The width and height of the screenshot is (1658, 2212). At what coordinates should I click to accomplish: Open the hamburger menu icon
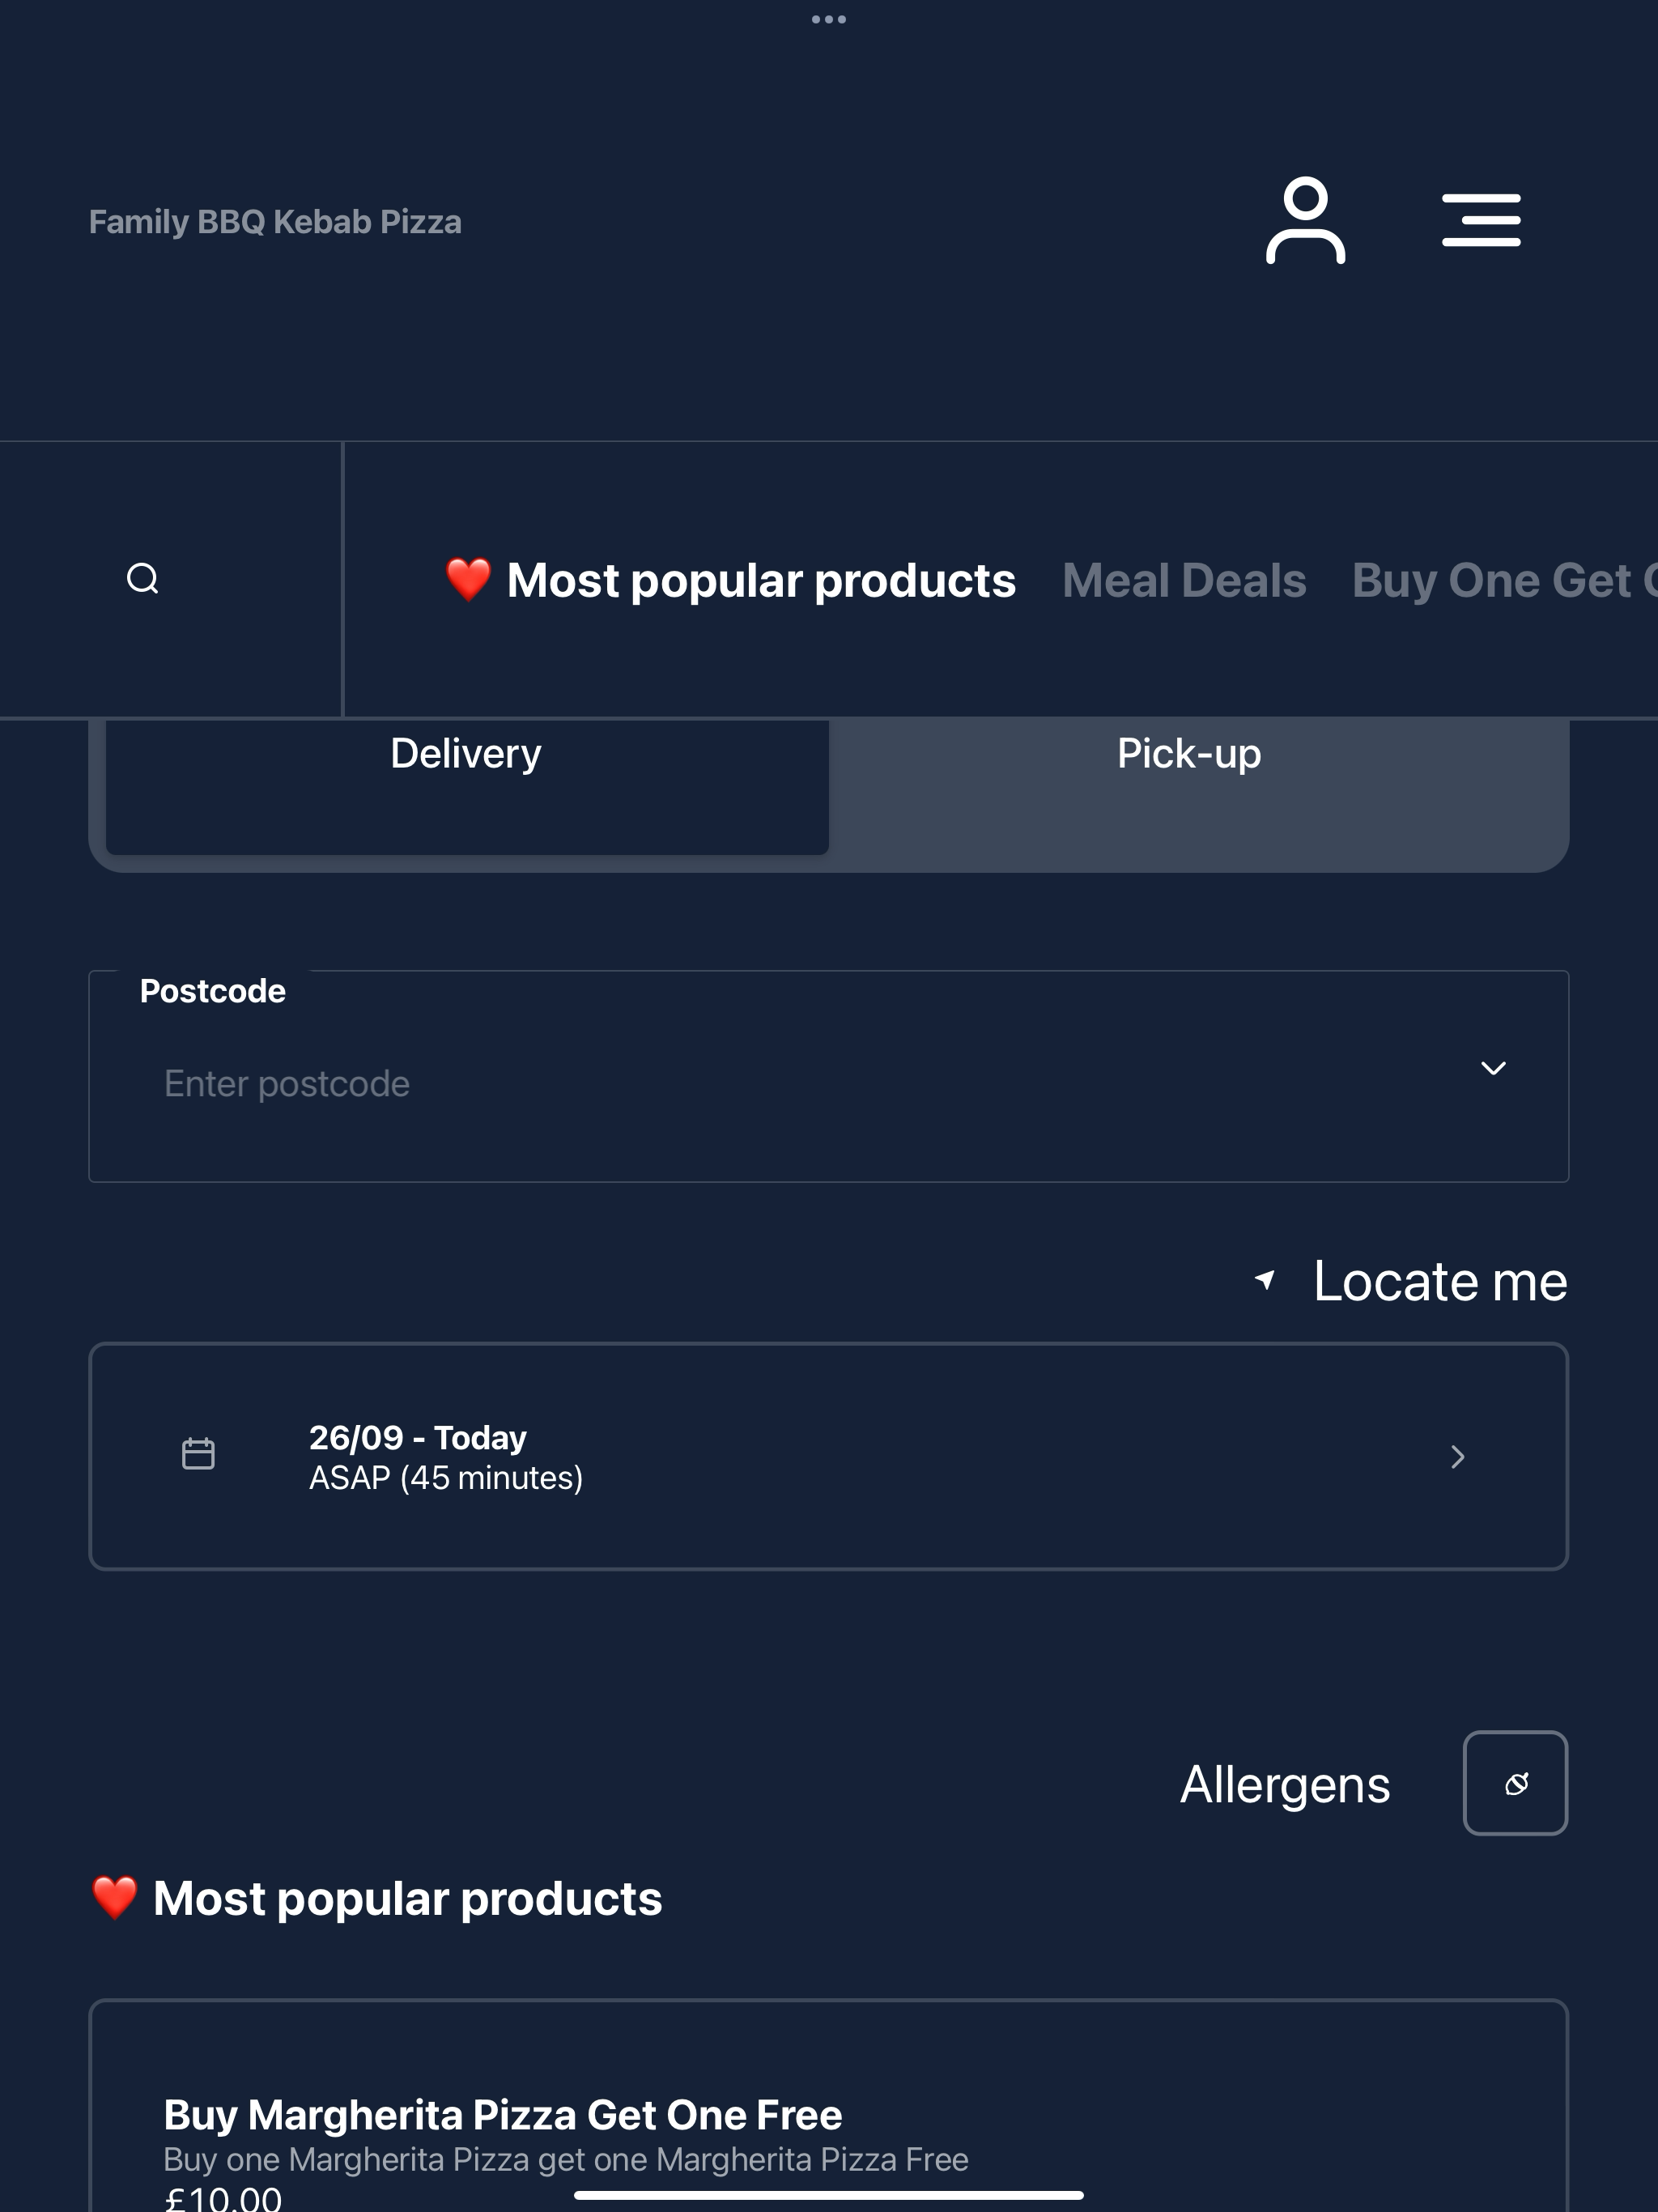pos(1481,220)
